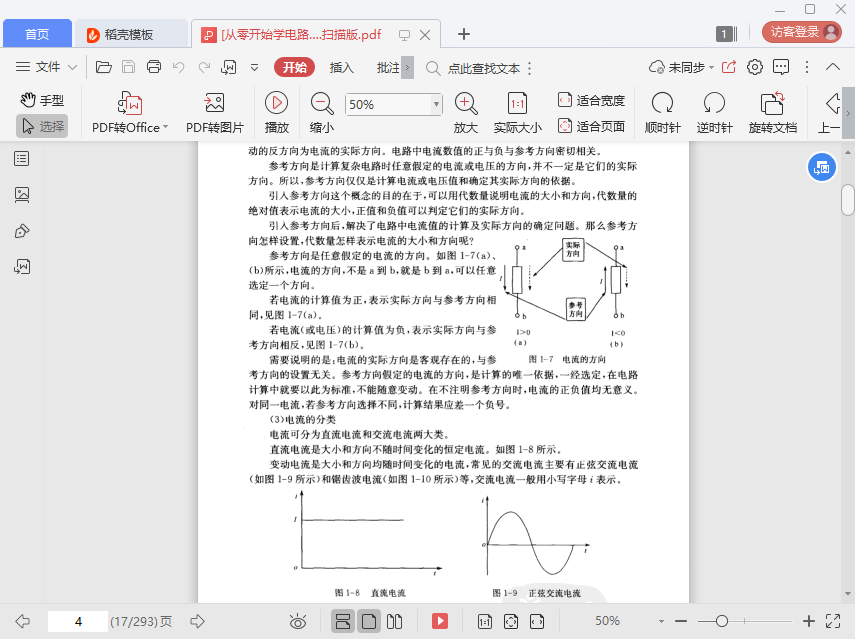Rotate page 逆时针 counterclockwise
Screen dimensions: 855x639
[714, 113]
